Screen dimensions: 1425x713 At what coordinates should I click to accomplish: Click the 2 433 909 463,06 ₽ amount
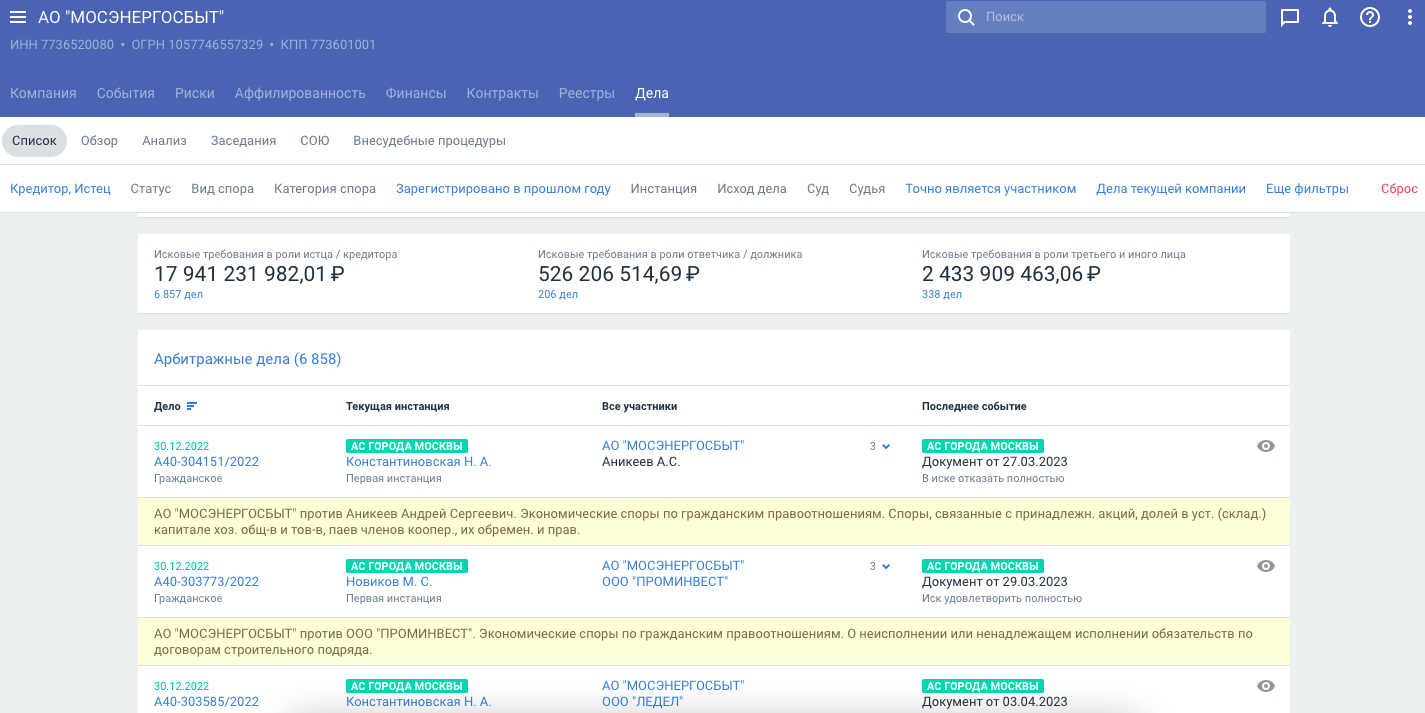point(1011,274)
